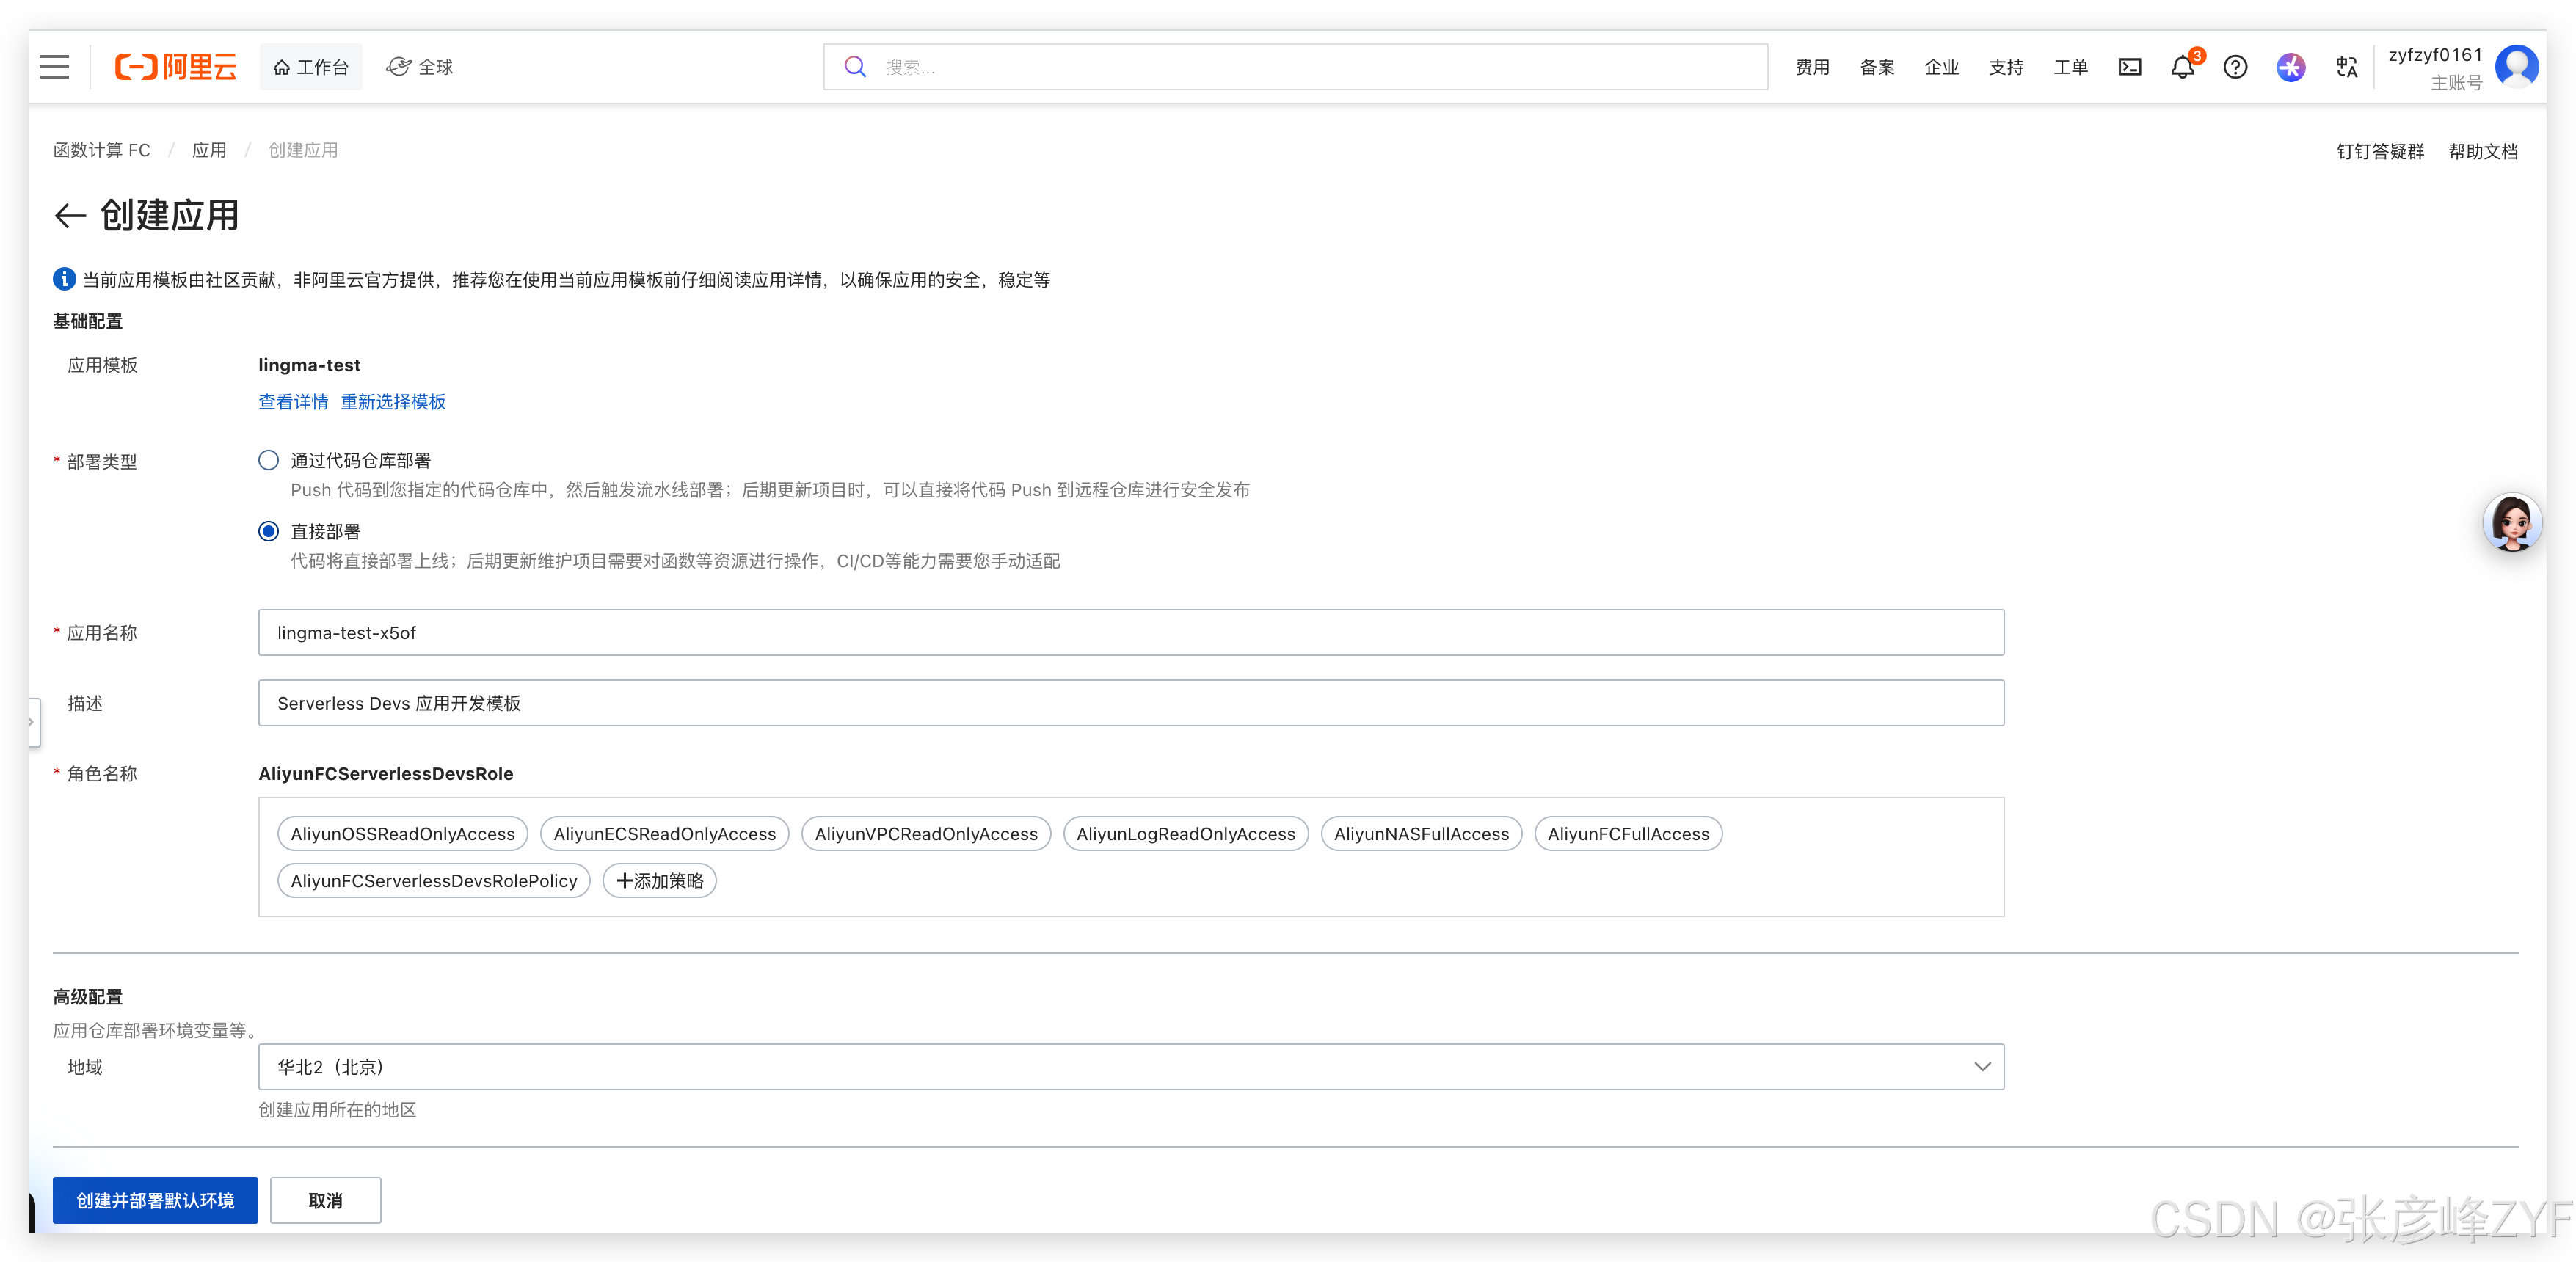Click the lingma-test template name
The image size is (2576, 1262).
(x=309, y=365)
